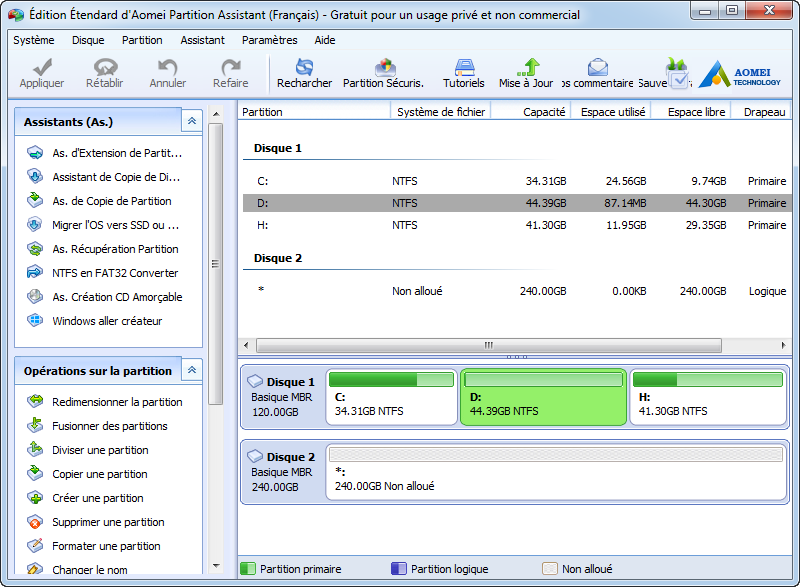Select the C: partition row

coord(517,181)
